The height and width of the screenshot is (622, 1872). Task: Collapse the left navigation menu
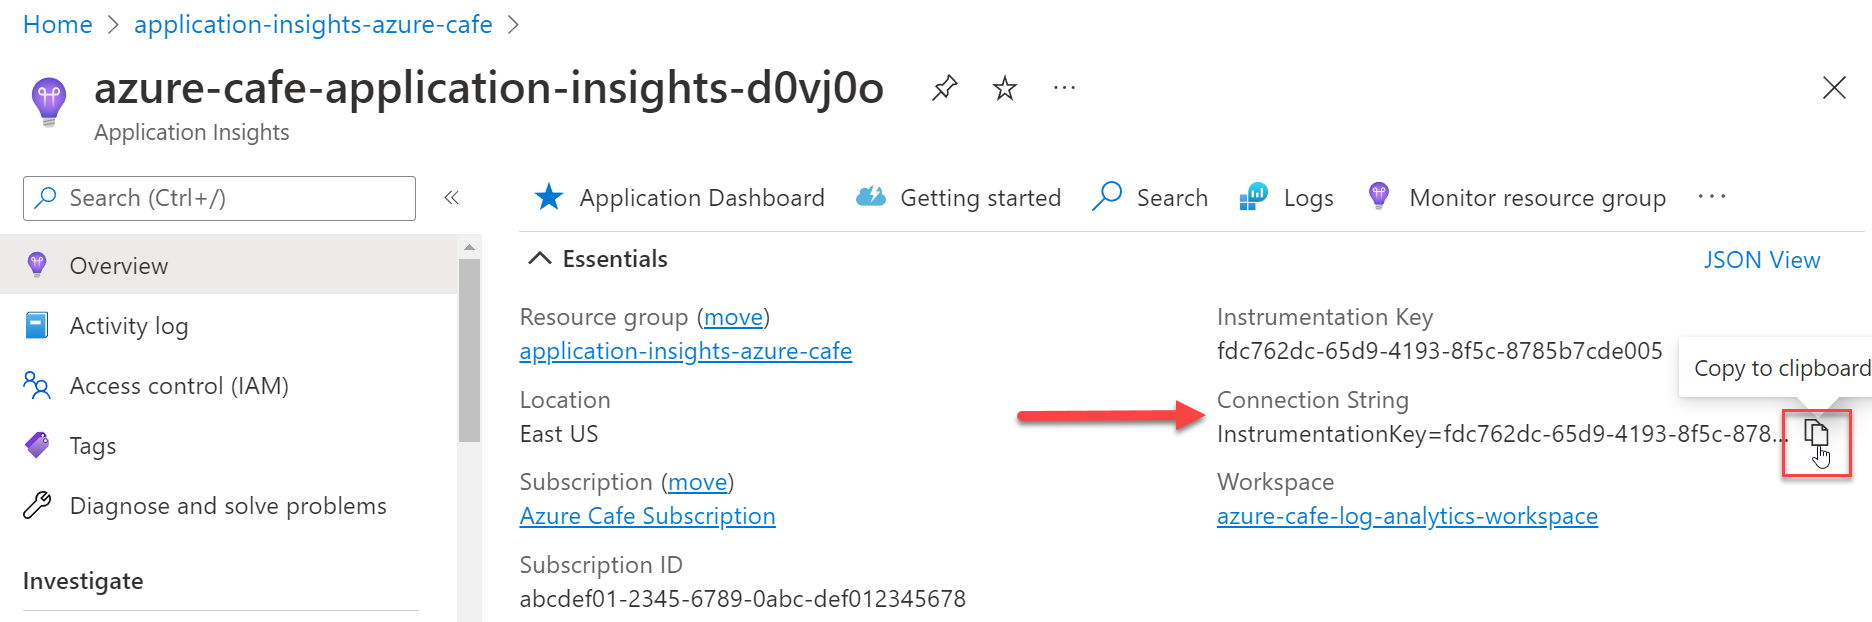pos(451,198)
